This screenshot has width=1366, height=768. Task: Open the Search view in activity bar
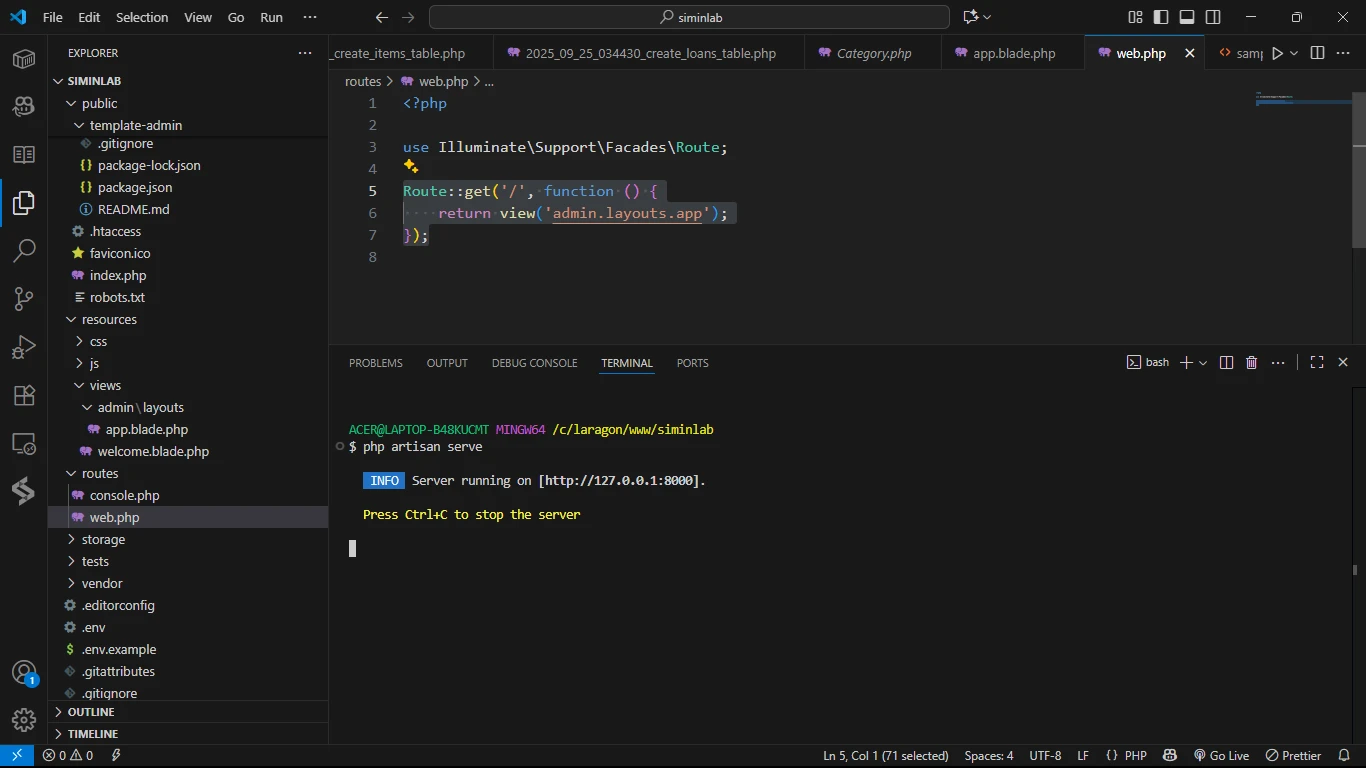click(x=24, y=251)
